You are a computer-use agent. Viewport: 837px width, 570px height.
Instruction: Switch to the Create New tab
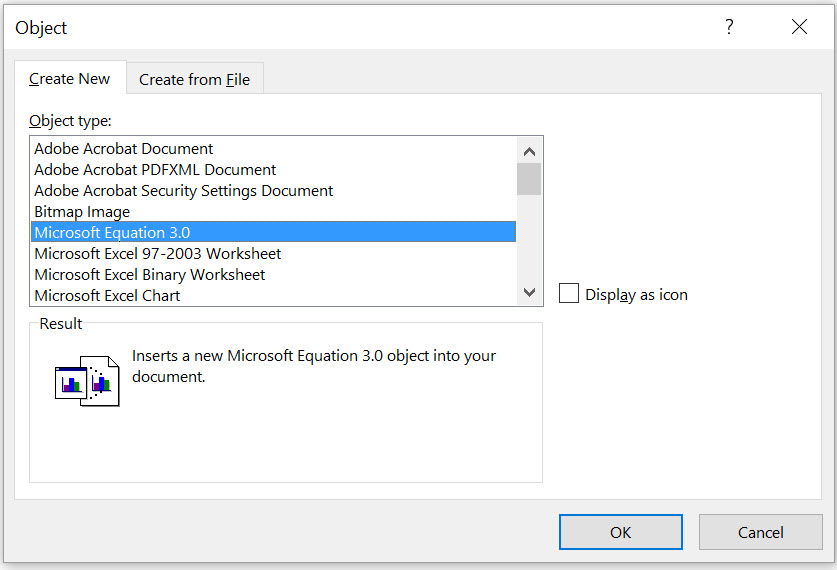(x=69, y=78)
